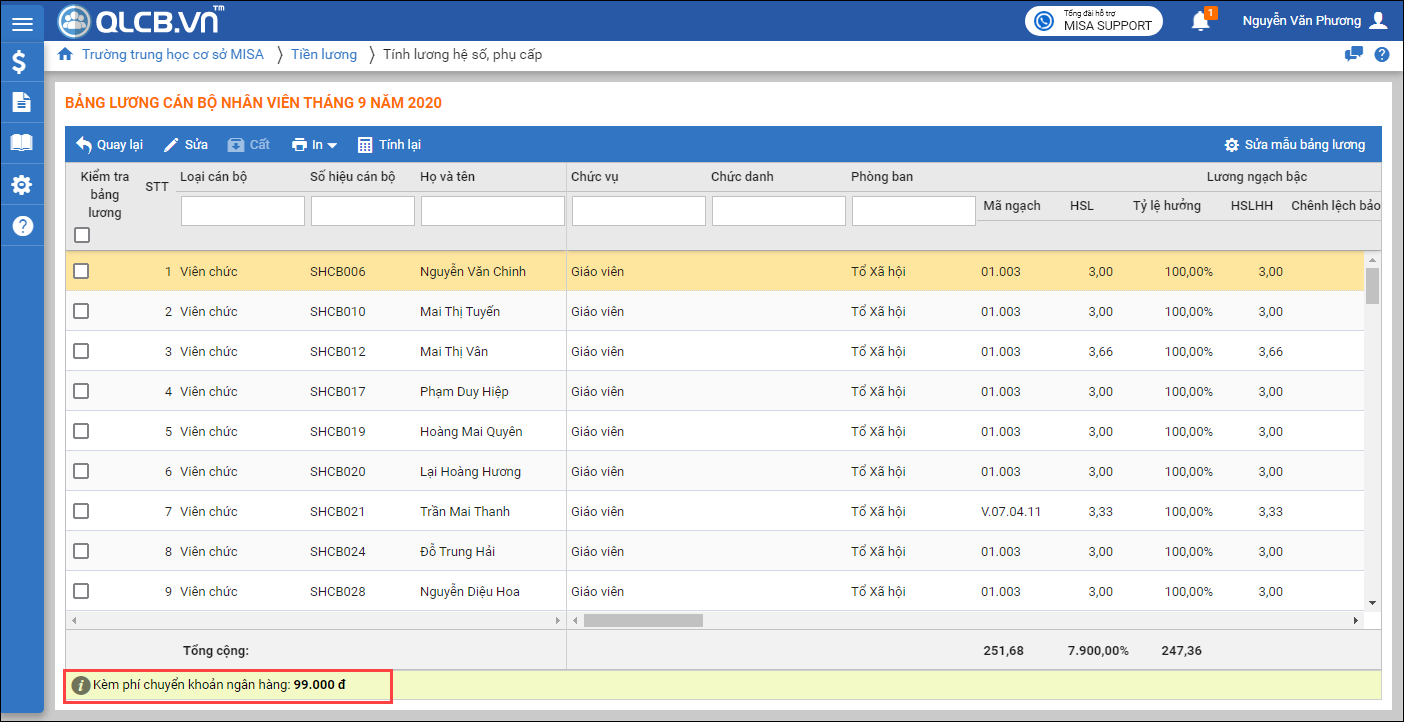Click the dollar sign salary icon

coord(21,62)
